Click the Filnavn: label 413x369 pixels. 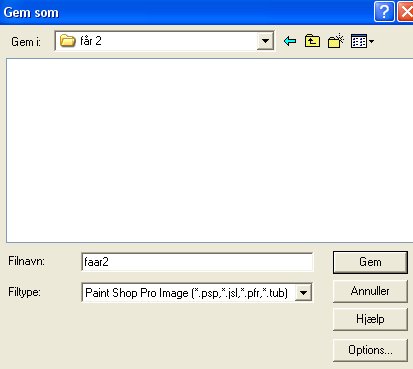[x=26, y=261]
